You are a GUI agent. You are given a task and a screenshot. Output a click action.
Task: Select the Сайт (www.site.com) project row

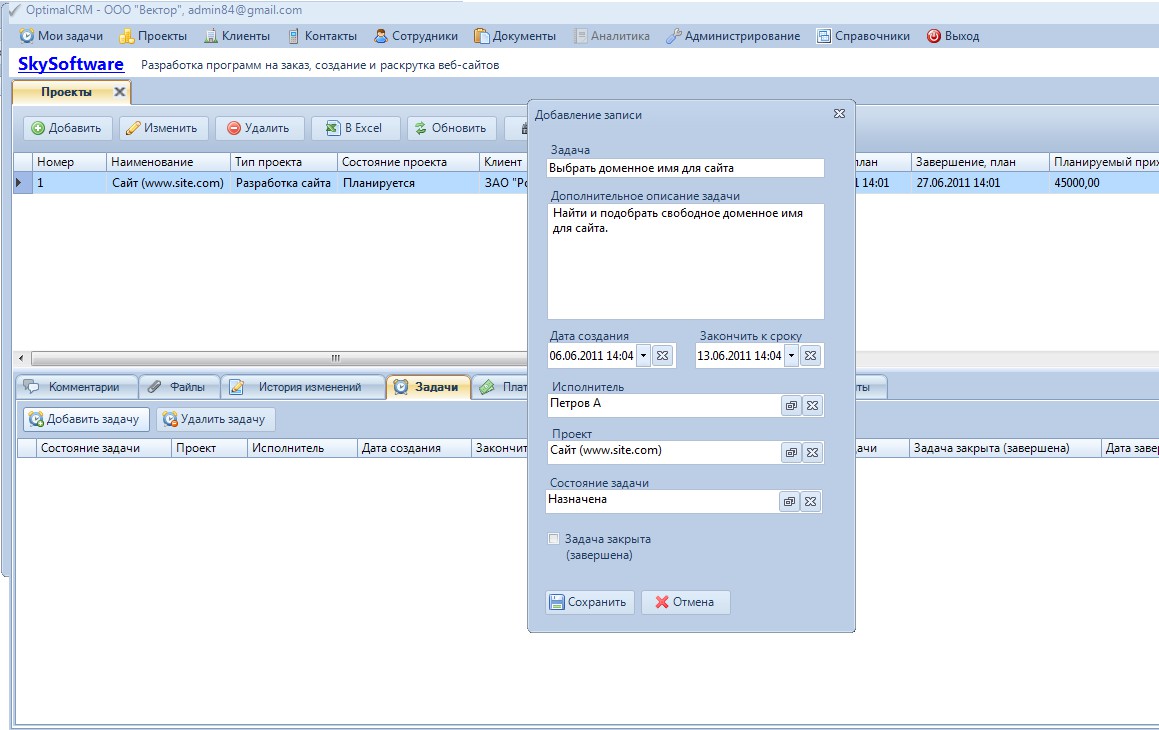[x=168, y=182]
